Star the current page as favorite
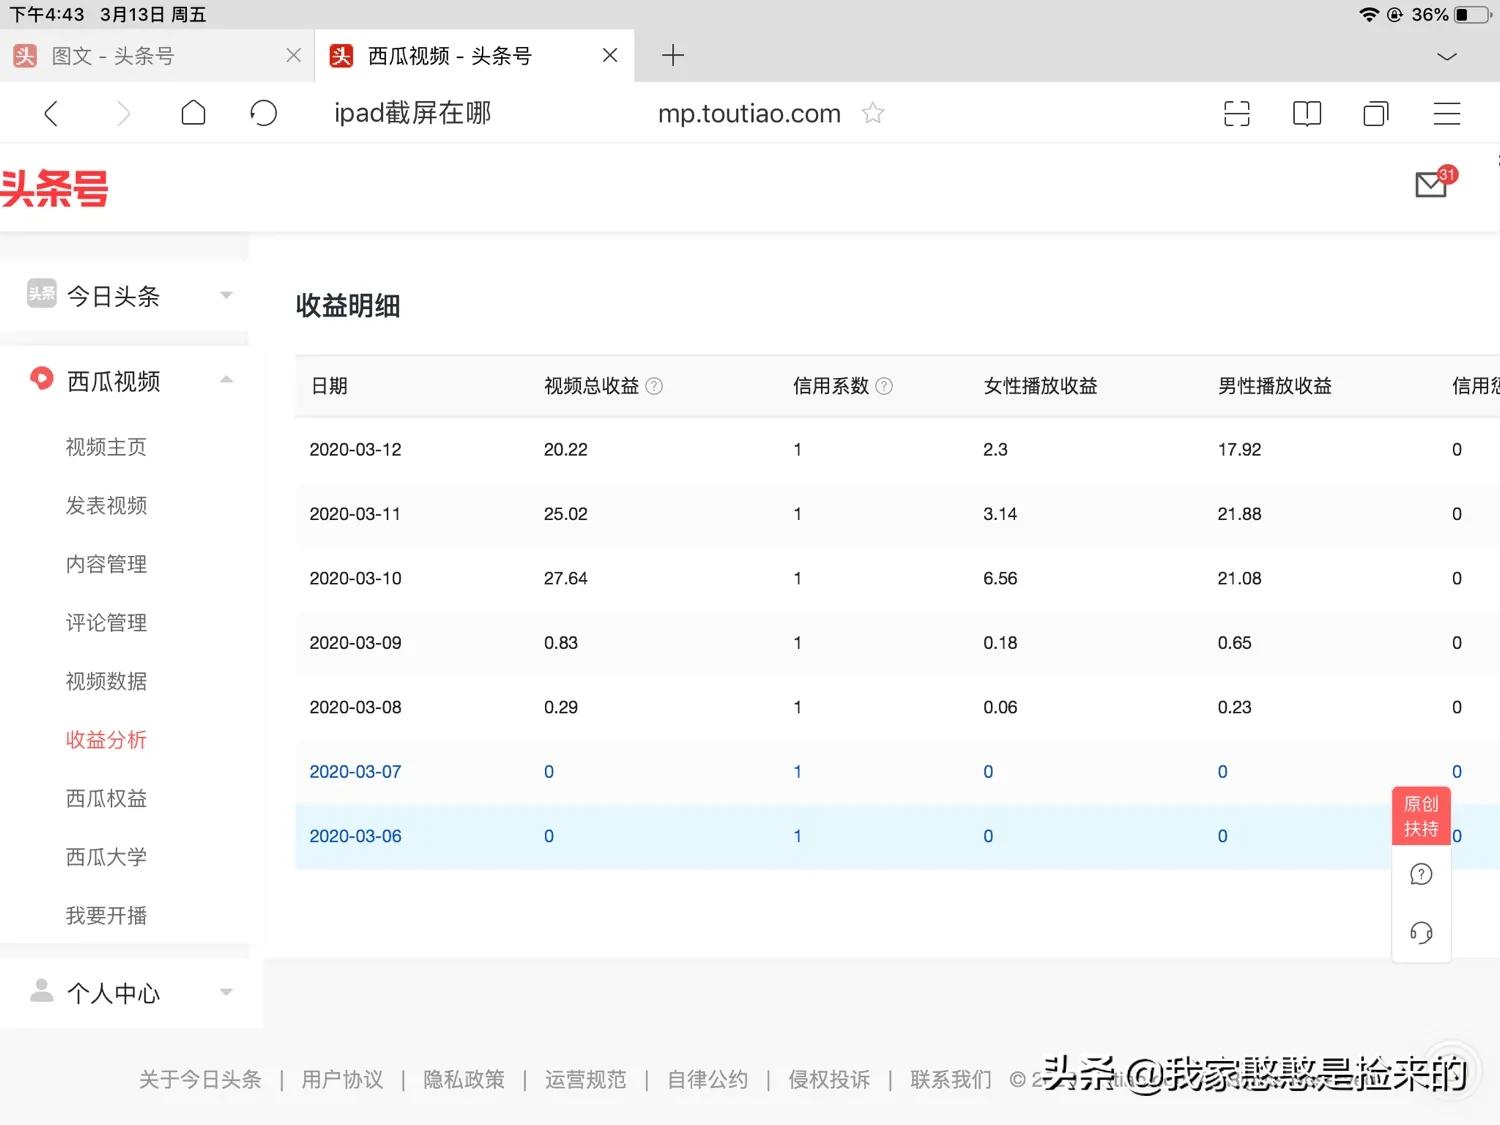 coord(872,113)
